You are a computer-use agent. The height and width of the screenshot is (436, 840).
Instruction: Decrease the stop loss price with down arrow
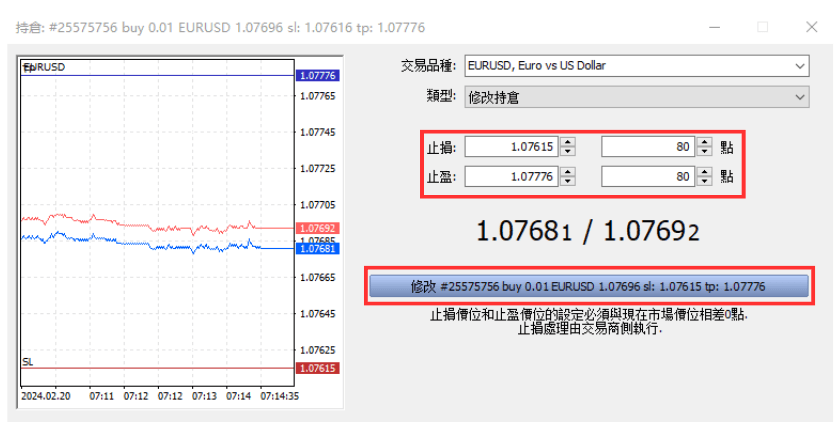[x=568, y=151]
